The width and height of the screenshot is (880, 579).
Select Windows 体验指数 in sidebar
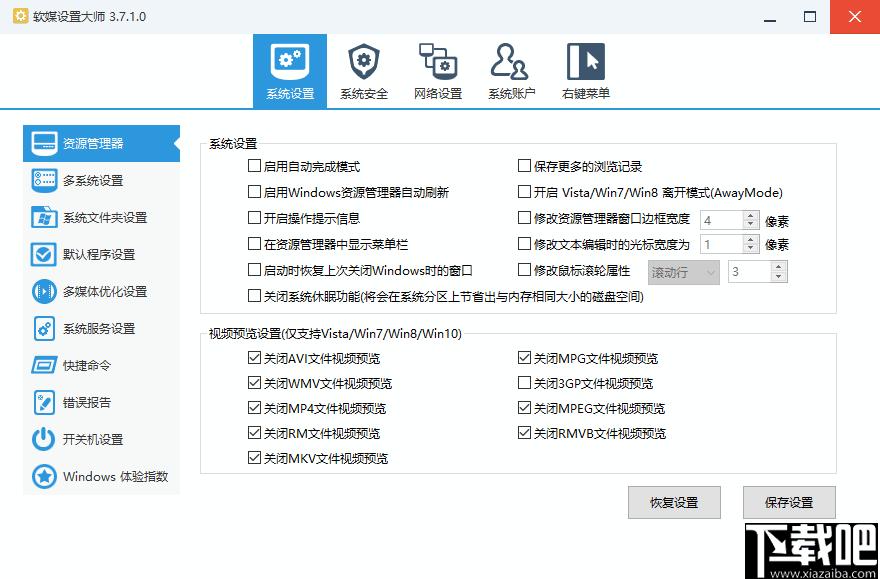(x=102, y=477)
